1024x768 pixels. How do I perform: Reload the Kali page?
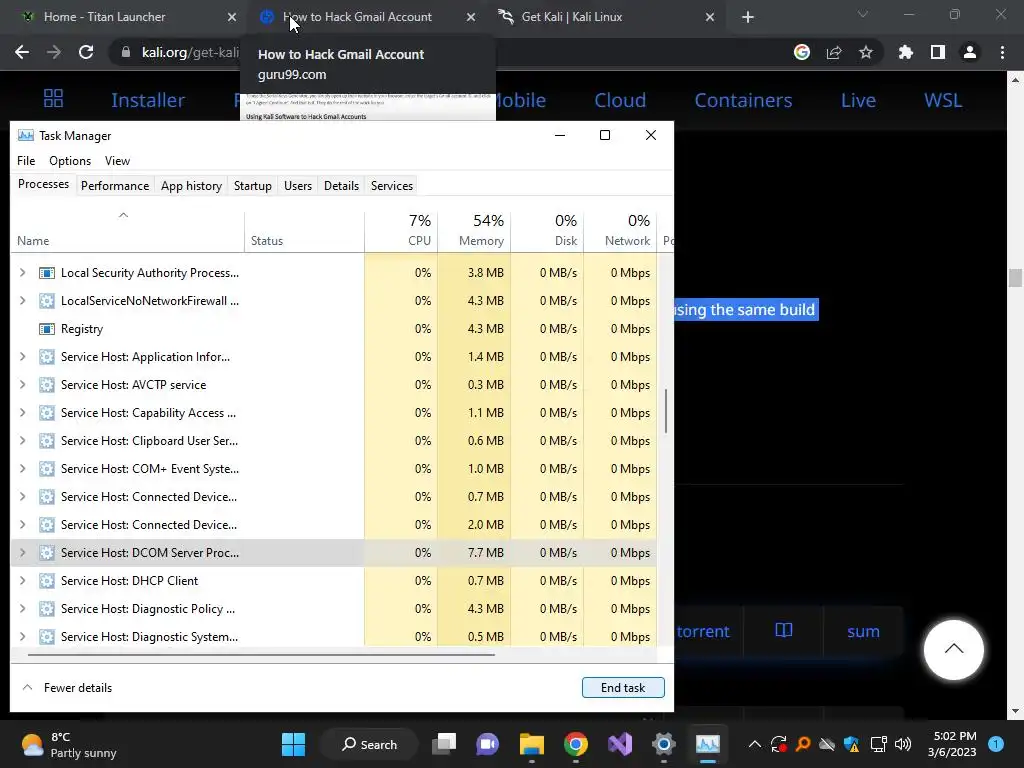[86, 52]
